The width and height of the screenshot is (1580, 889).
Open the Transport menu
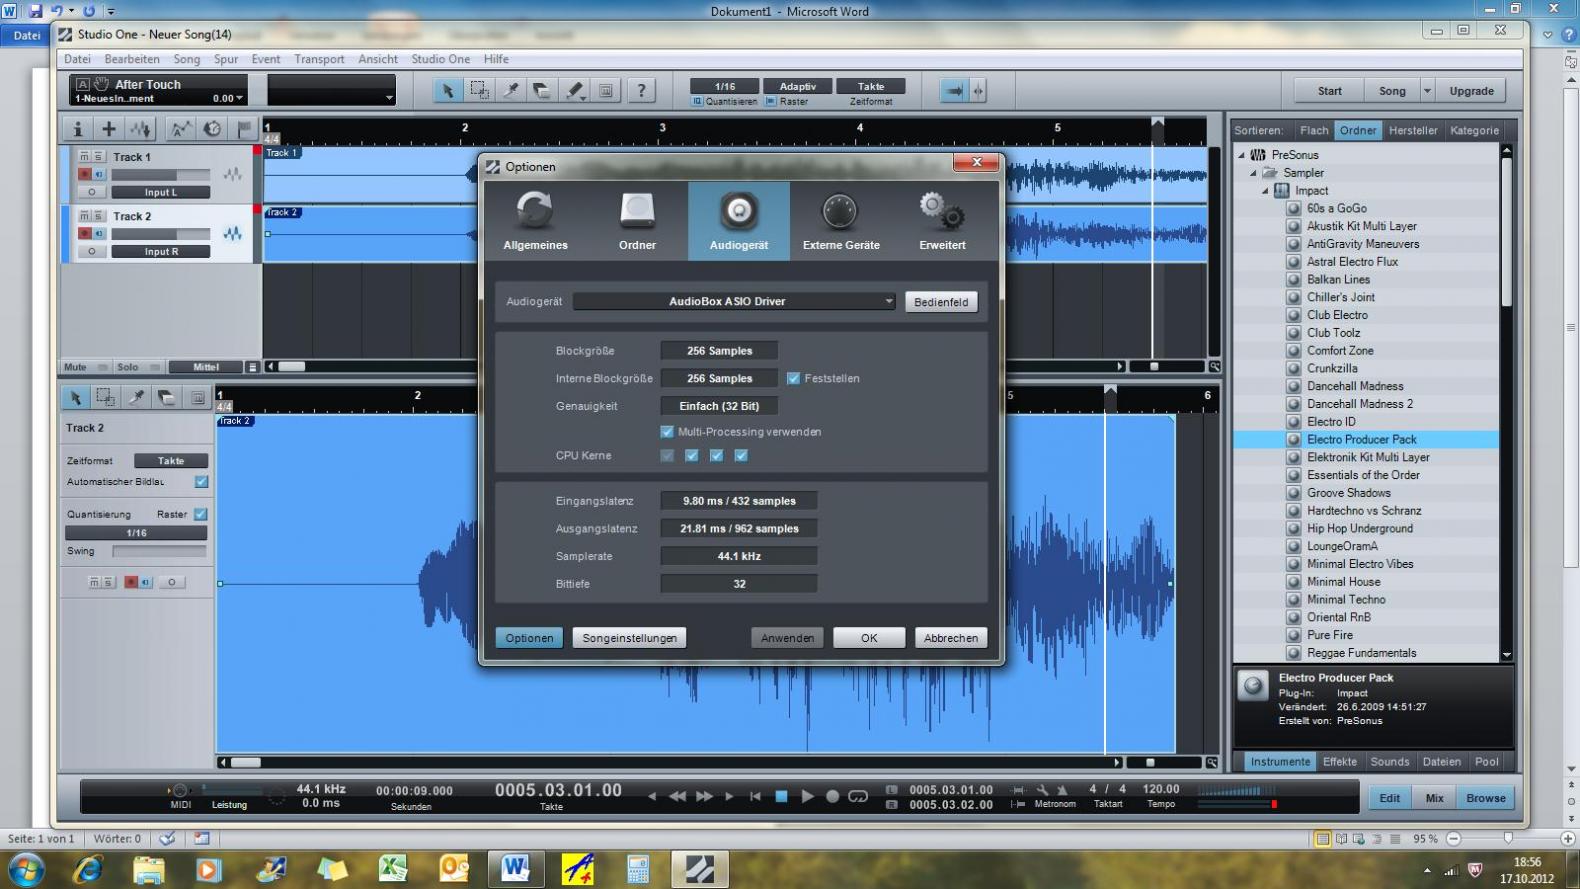tap(319, 59)
